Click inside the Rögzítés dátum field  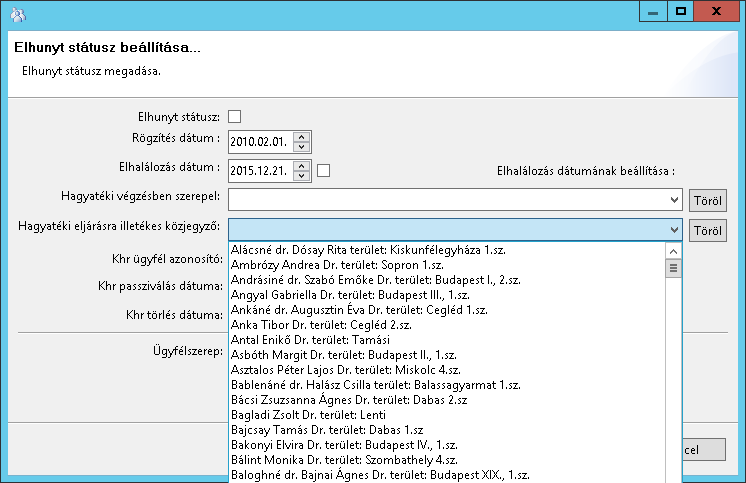(x=260, y=142)
